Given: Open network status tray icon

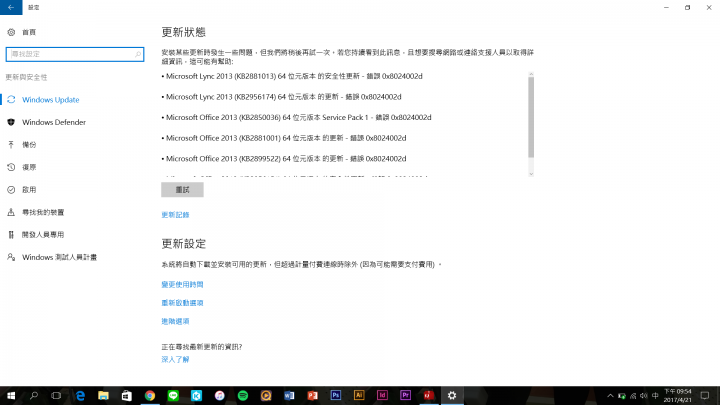Looking at the screenshot, I should pyautogui.click(x=633, y=396).
